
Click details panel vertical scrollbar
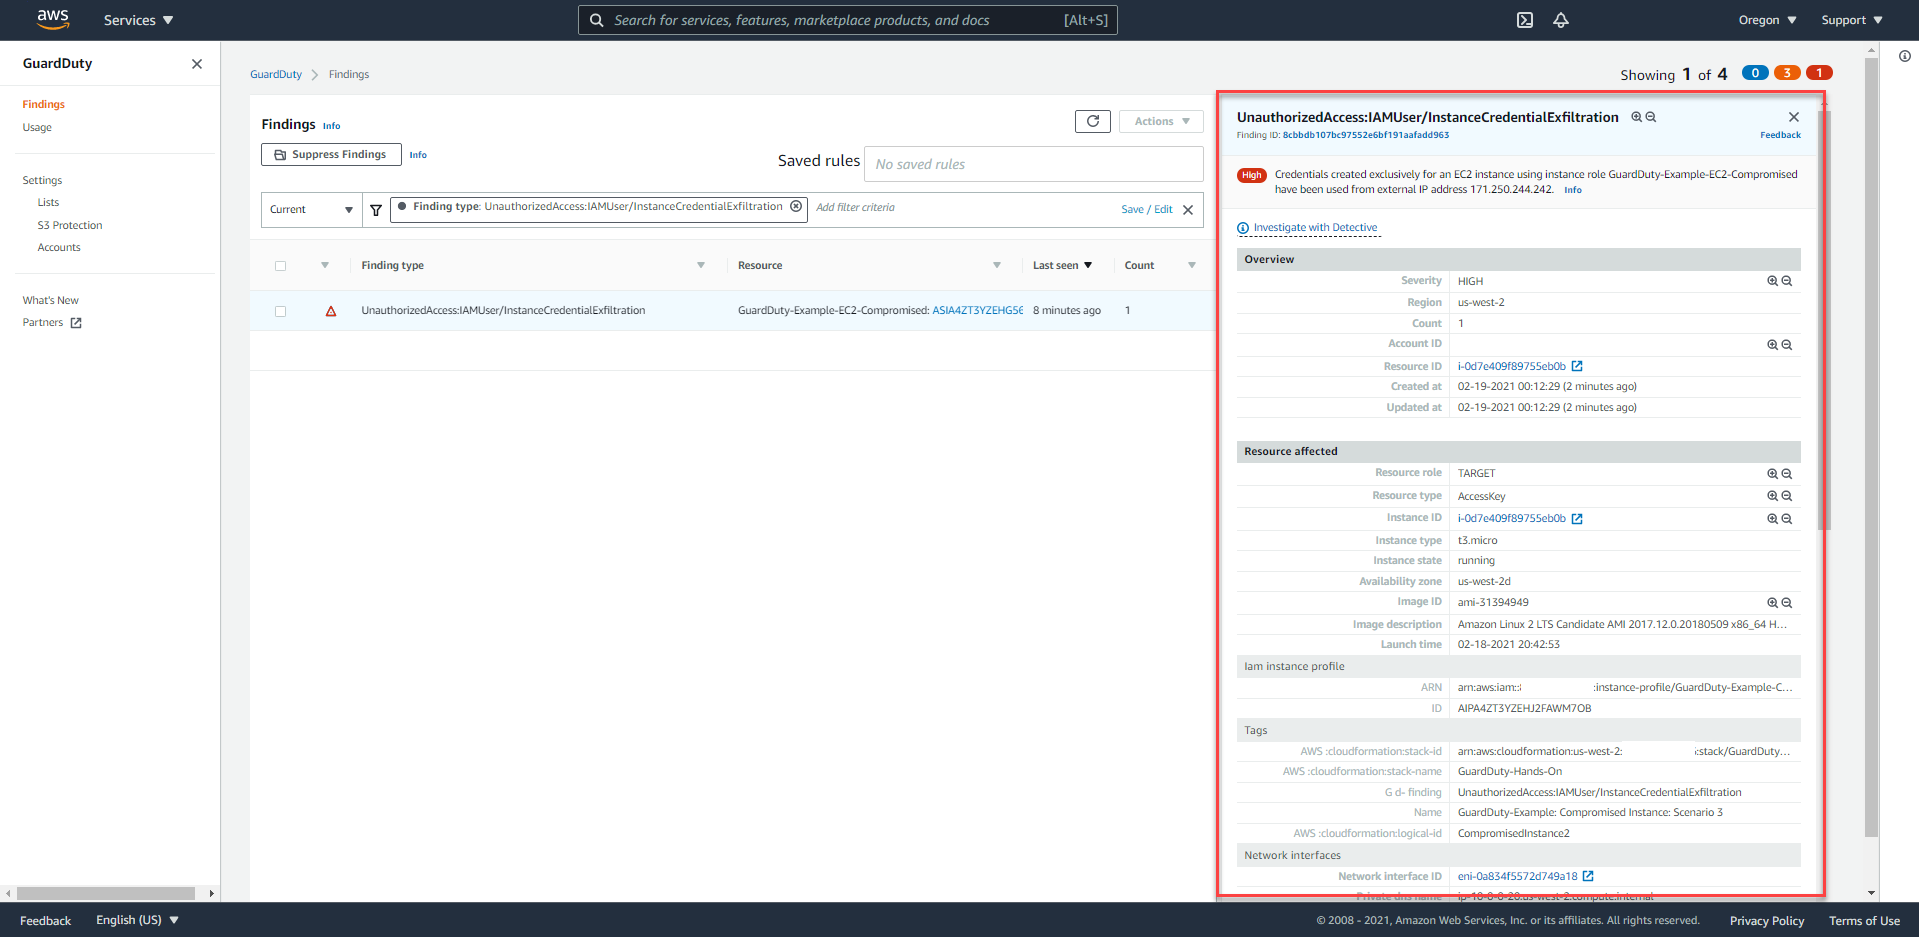point(1824,320)
